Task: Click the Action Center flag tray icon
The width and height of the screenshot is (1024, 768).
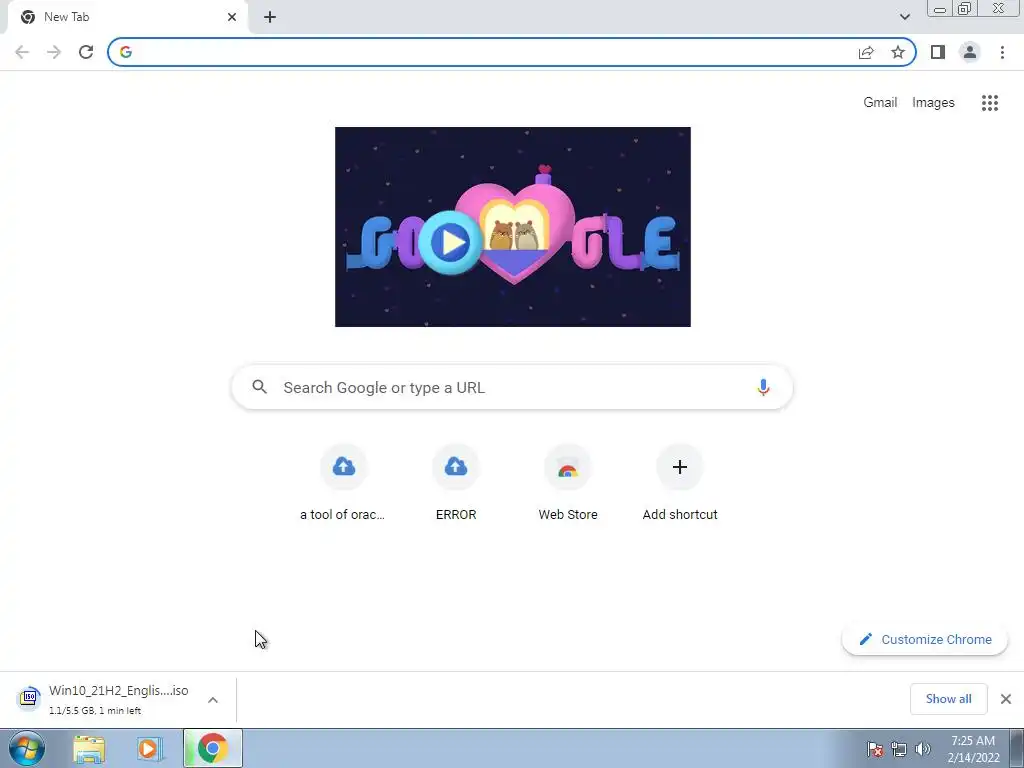Action: (x=874, y=749)
